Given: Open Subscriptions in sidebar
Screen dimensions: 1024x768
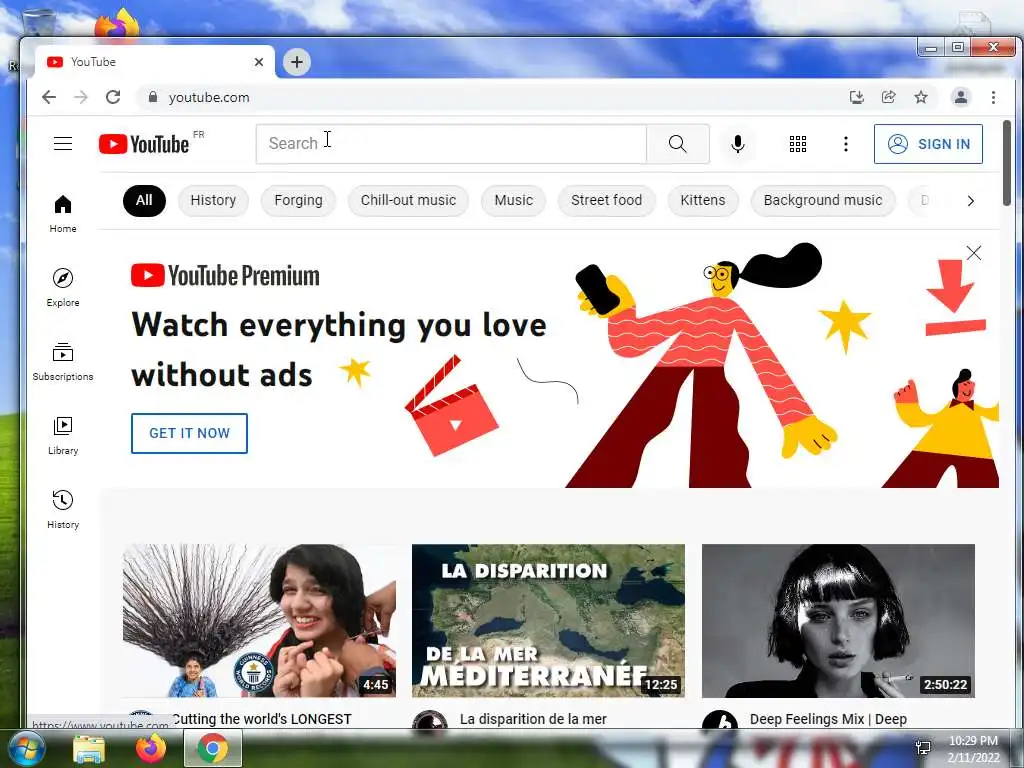Looking at the screenshot, I should [x=63, y=362].
